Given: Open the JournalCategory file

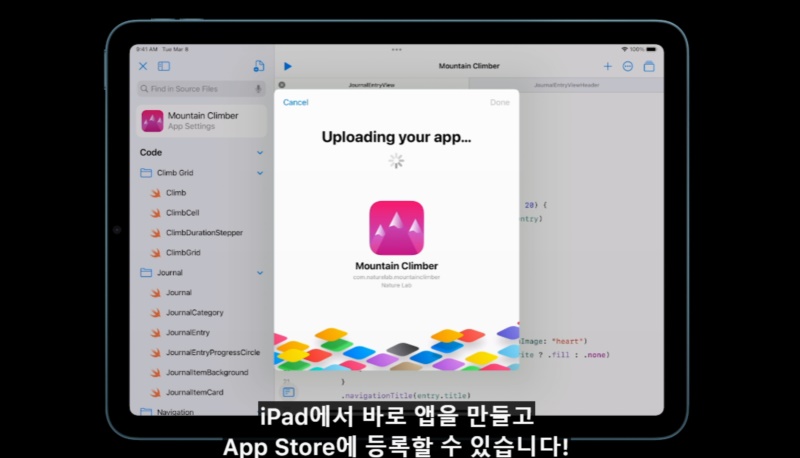Looking at the screenshot, I should tap(194, 313).
